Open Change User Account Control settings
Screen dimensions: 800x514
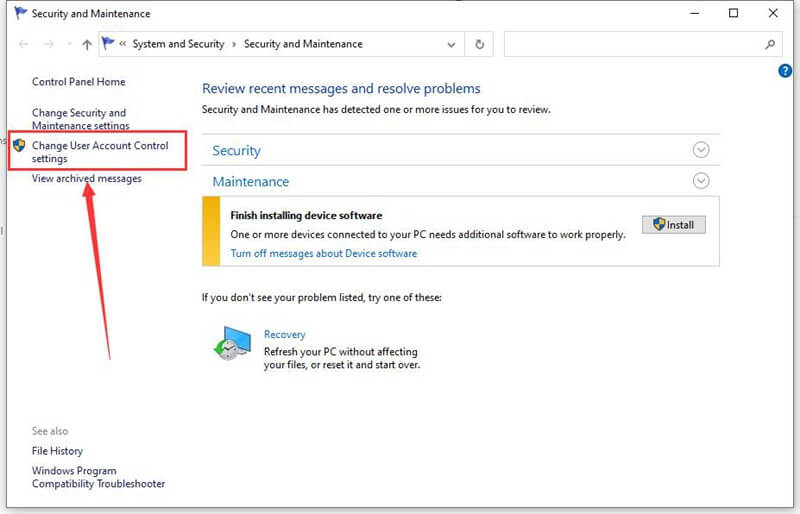(x=100, y=152)
